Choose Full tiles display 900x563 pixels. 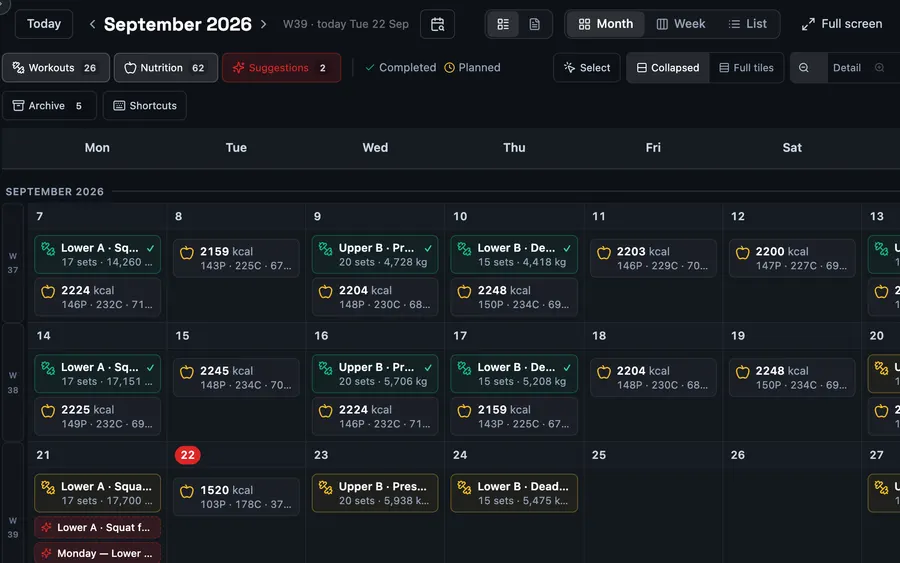[746, 68]
